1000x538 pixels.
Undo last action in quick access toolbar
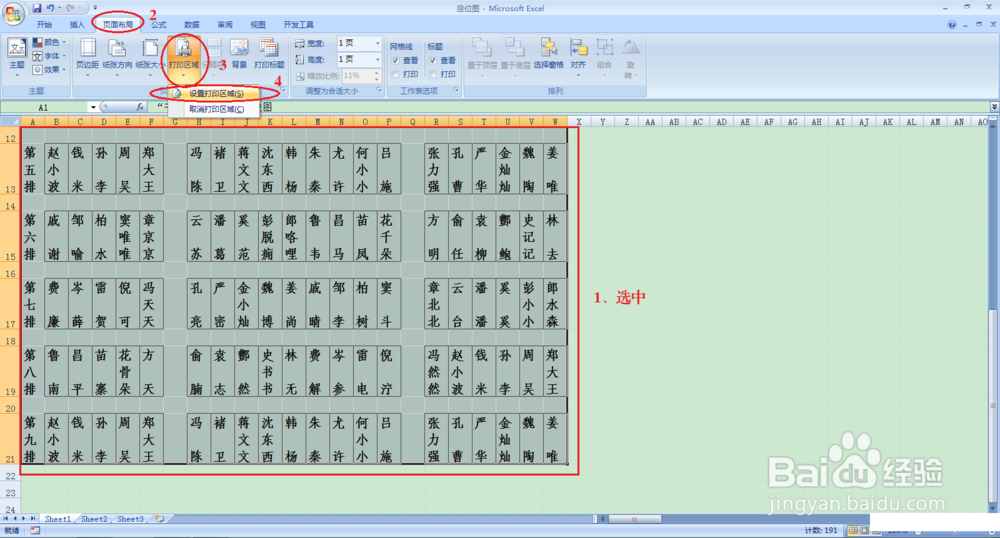point(50,8)
